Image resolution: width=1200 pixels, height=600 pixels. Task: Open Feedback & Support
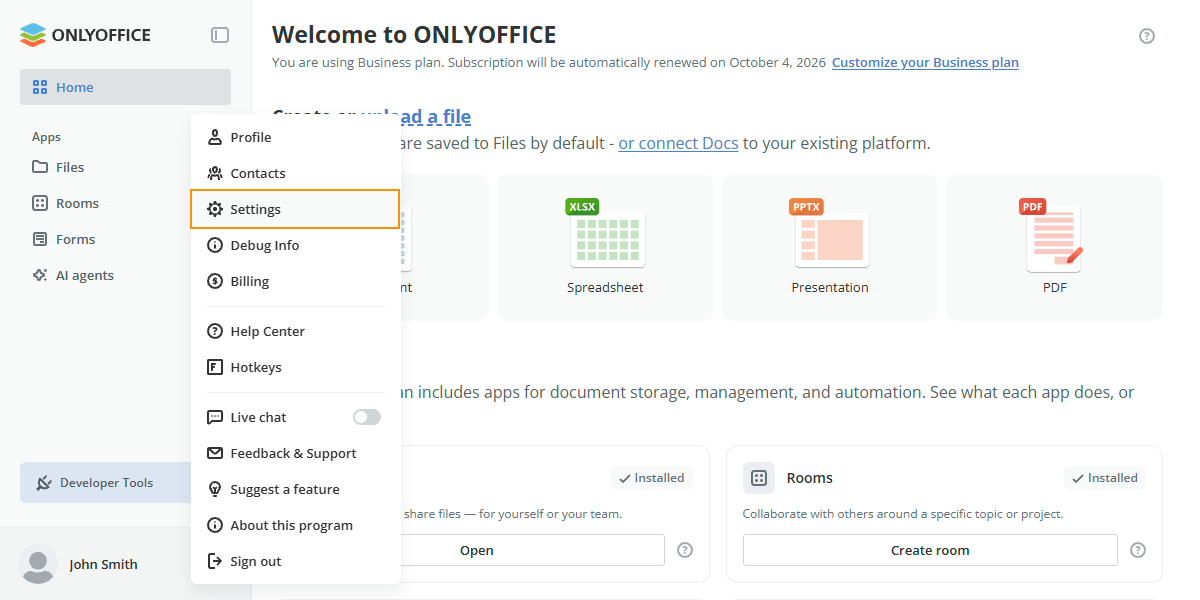point(295,453)
